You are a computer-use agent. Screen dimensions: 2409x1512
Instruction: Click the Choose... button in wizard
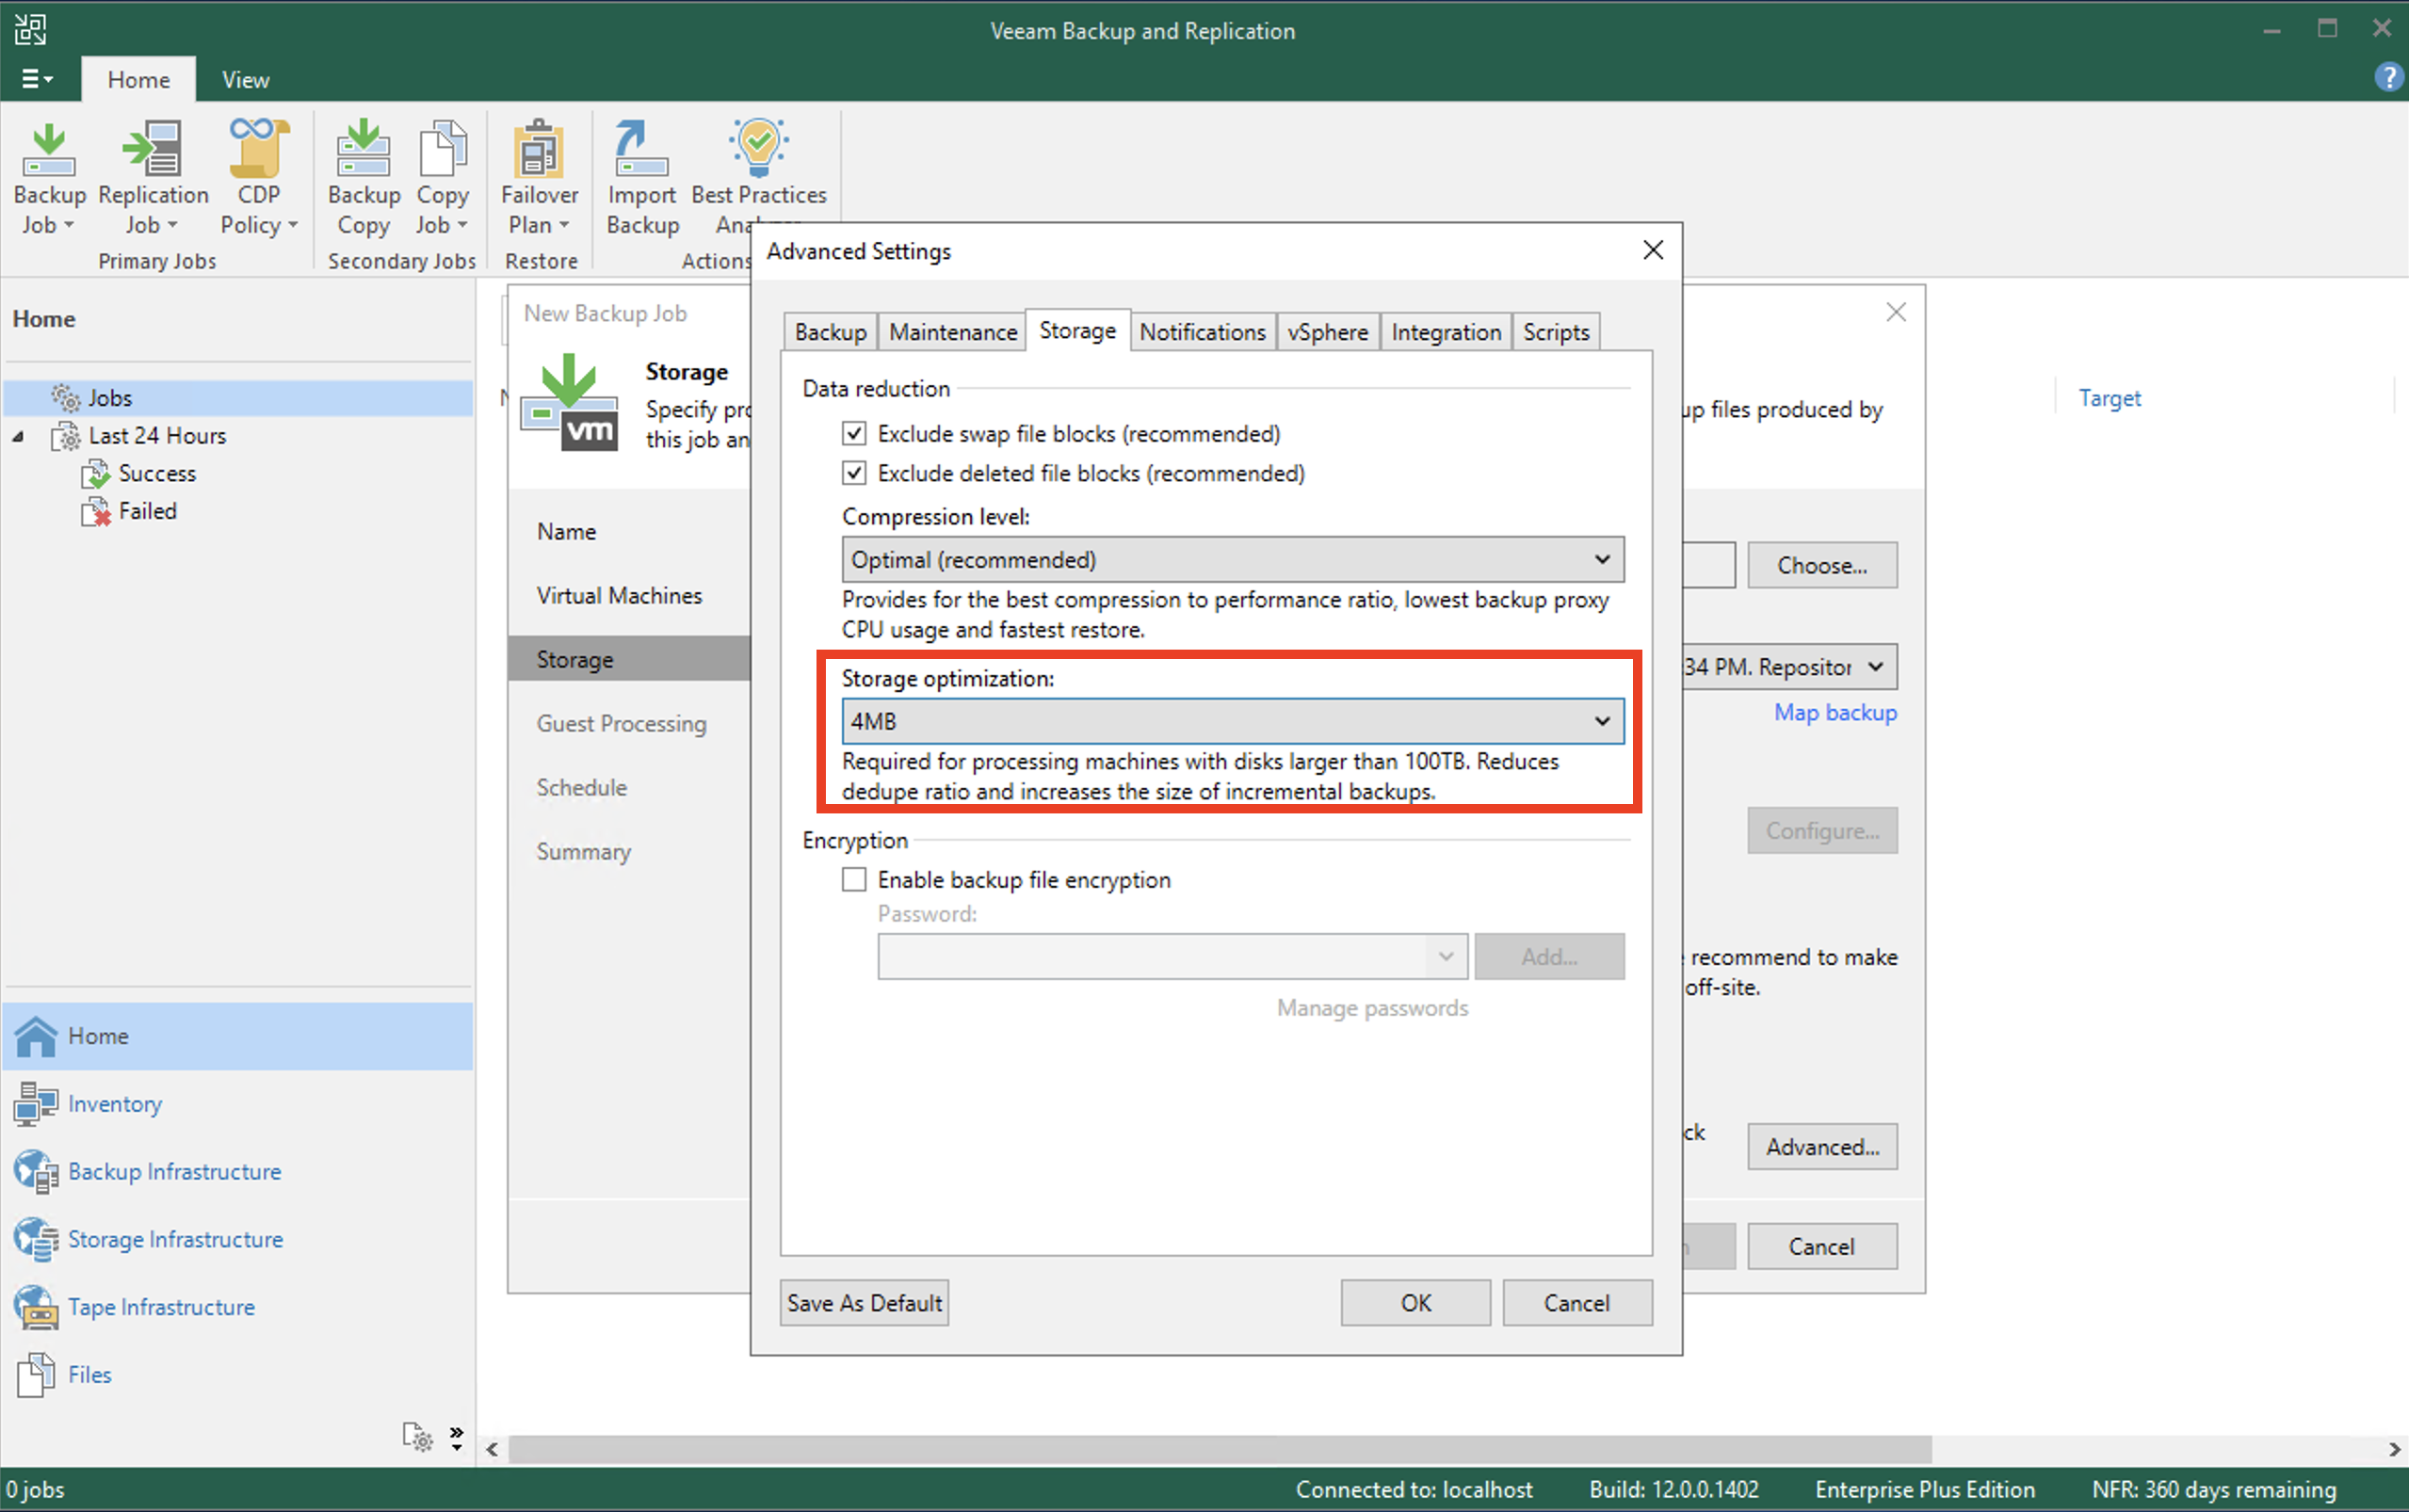pos(1822,565)
